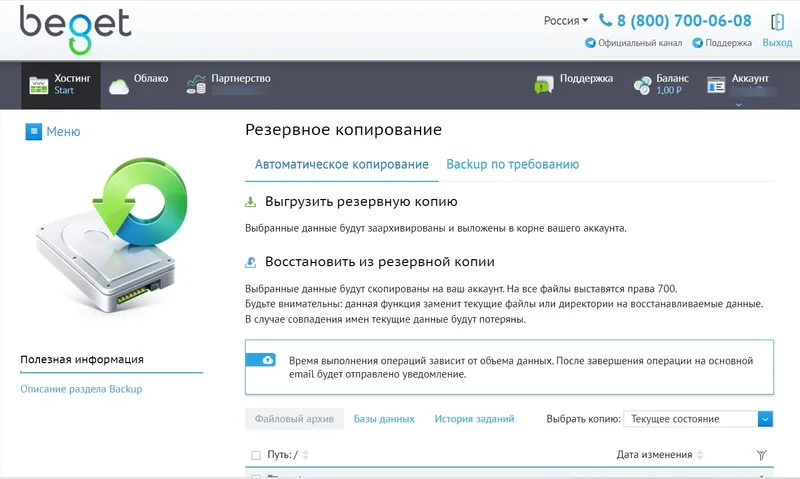Open the Выбрать копию combo box

tap(698, 419)
